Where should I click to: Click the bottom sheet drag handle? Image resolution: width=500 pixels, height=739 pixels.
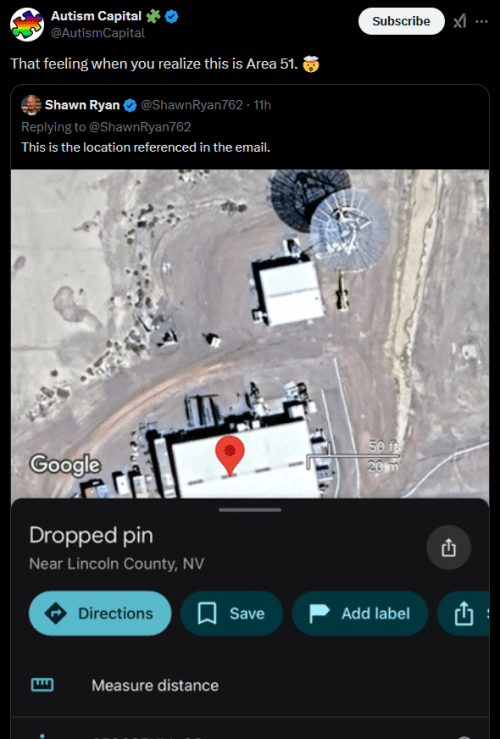pos(250,509)
